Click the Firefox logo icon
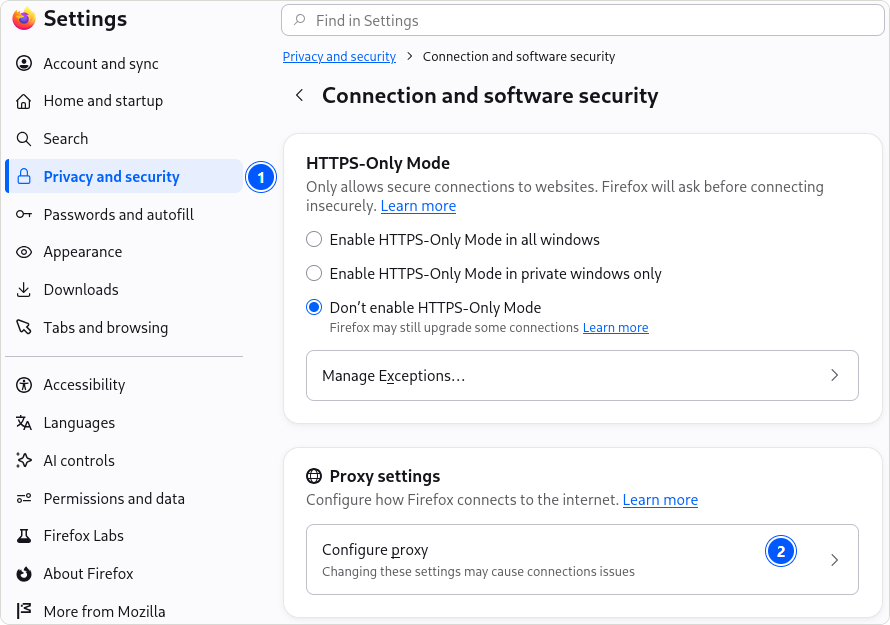This screenshot has height=625, width=890. 24,19
